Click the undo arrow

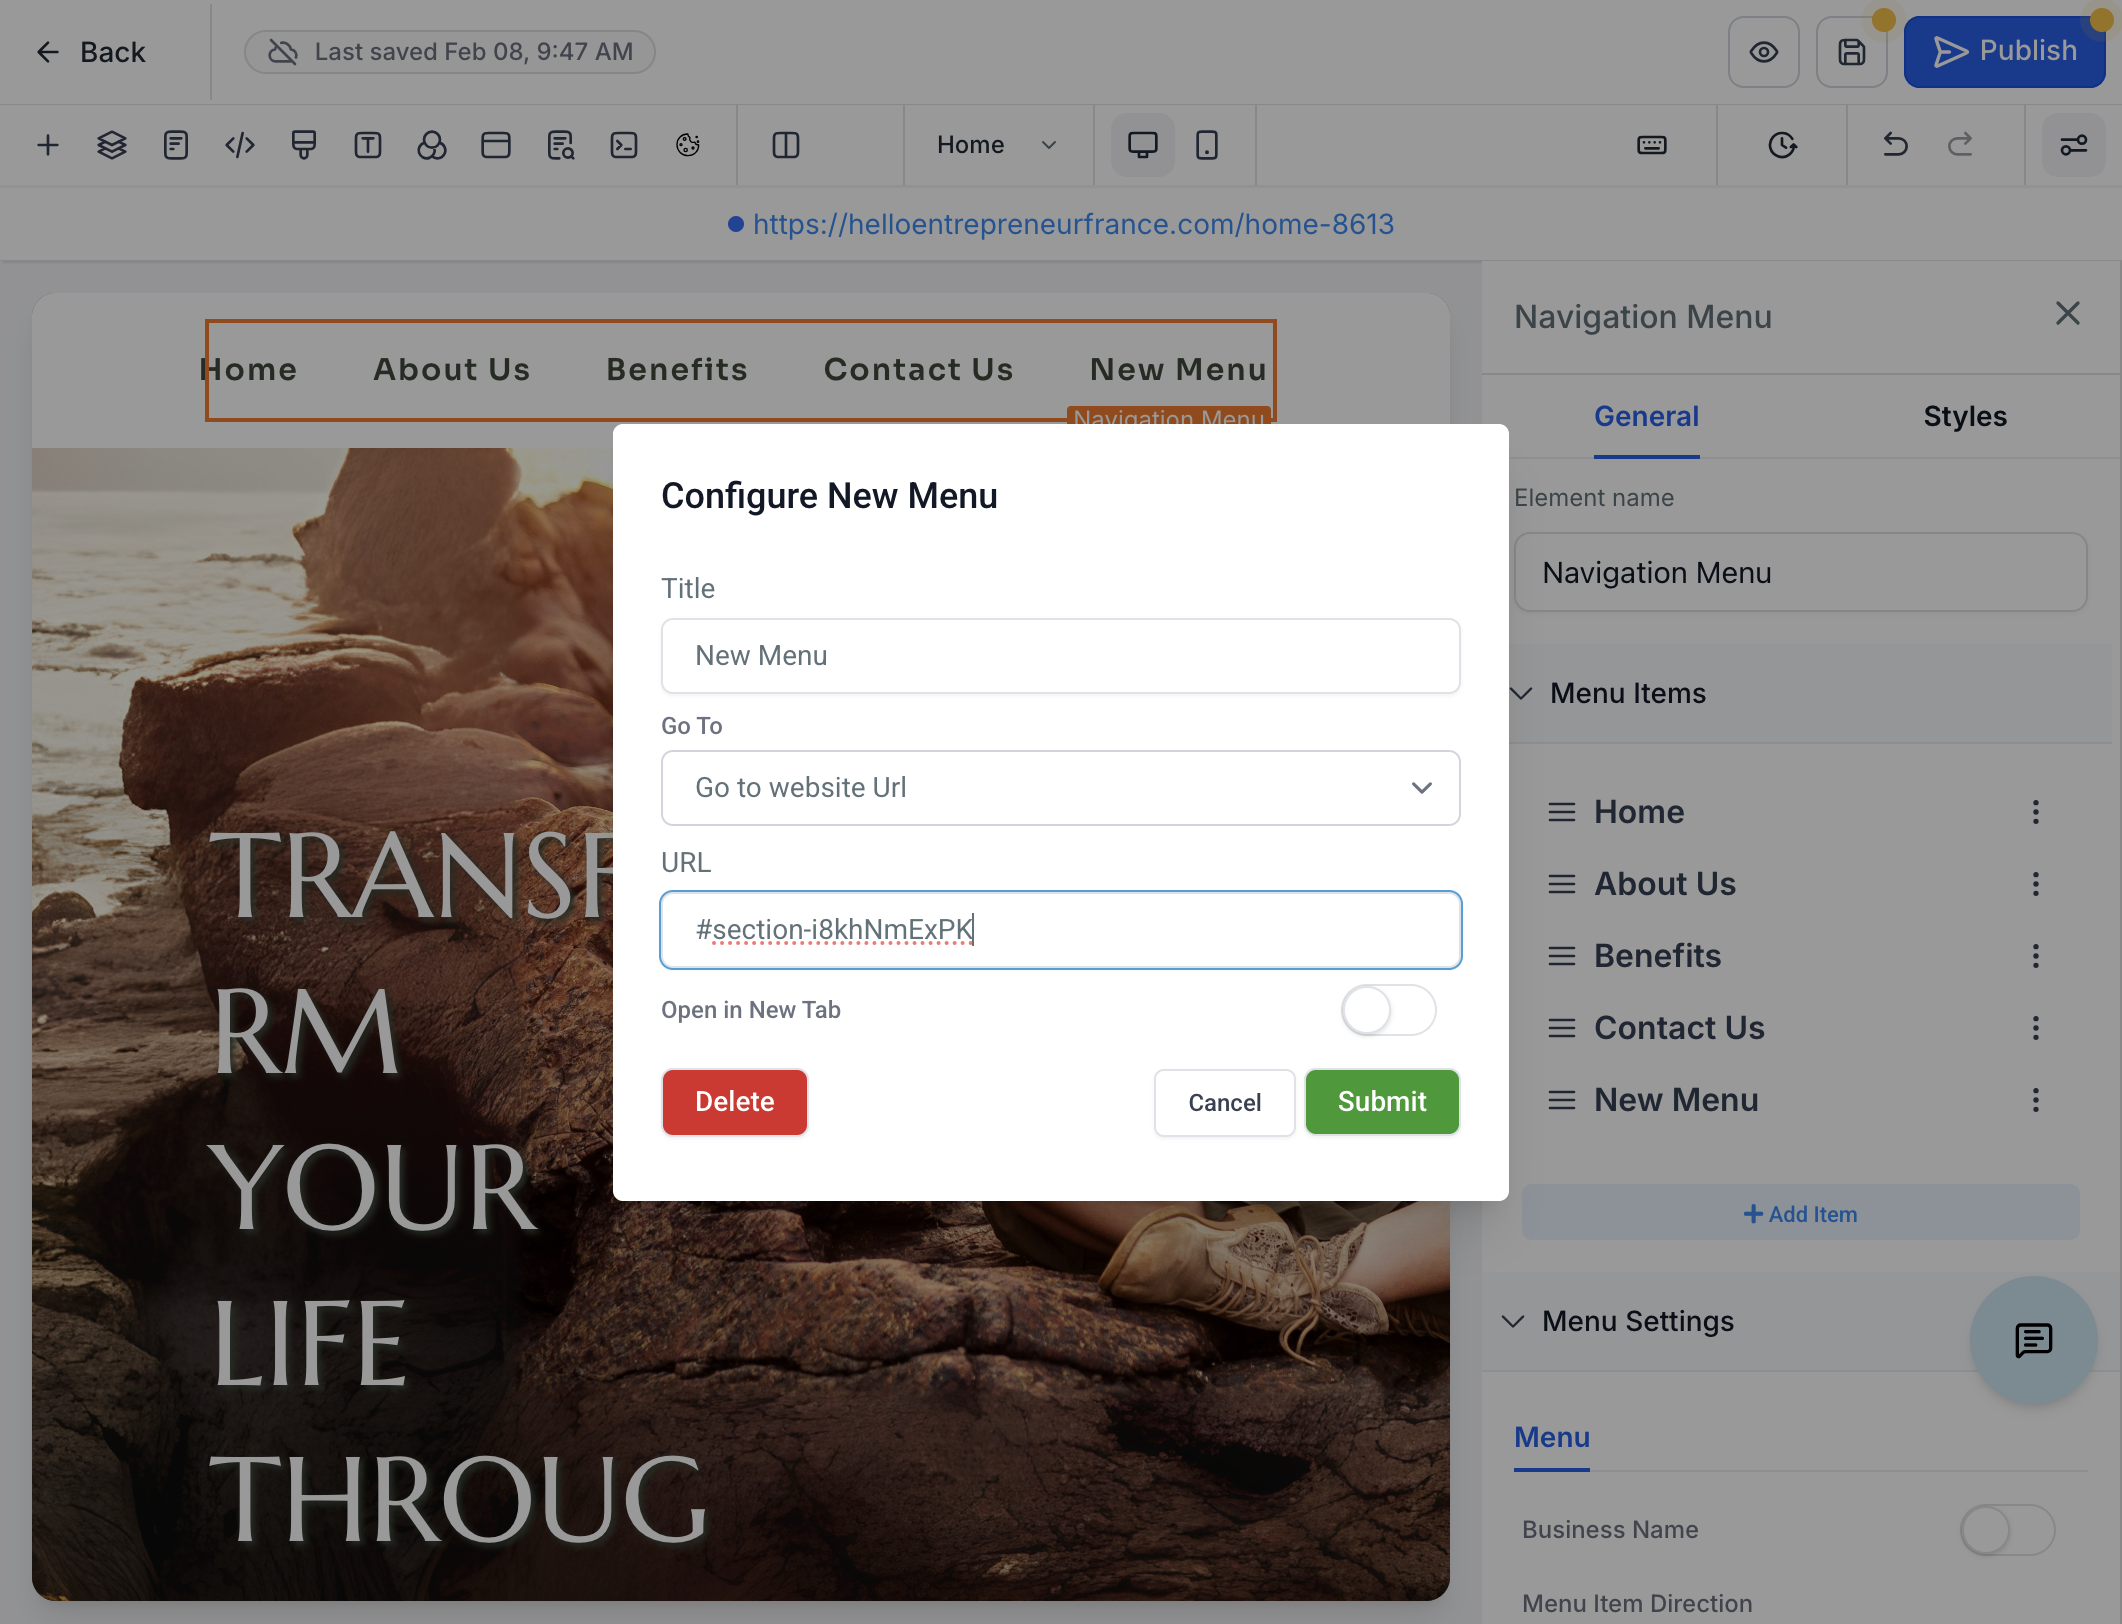click(1895, 145)
